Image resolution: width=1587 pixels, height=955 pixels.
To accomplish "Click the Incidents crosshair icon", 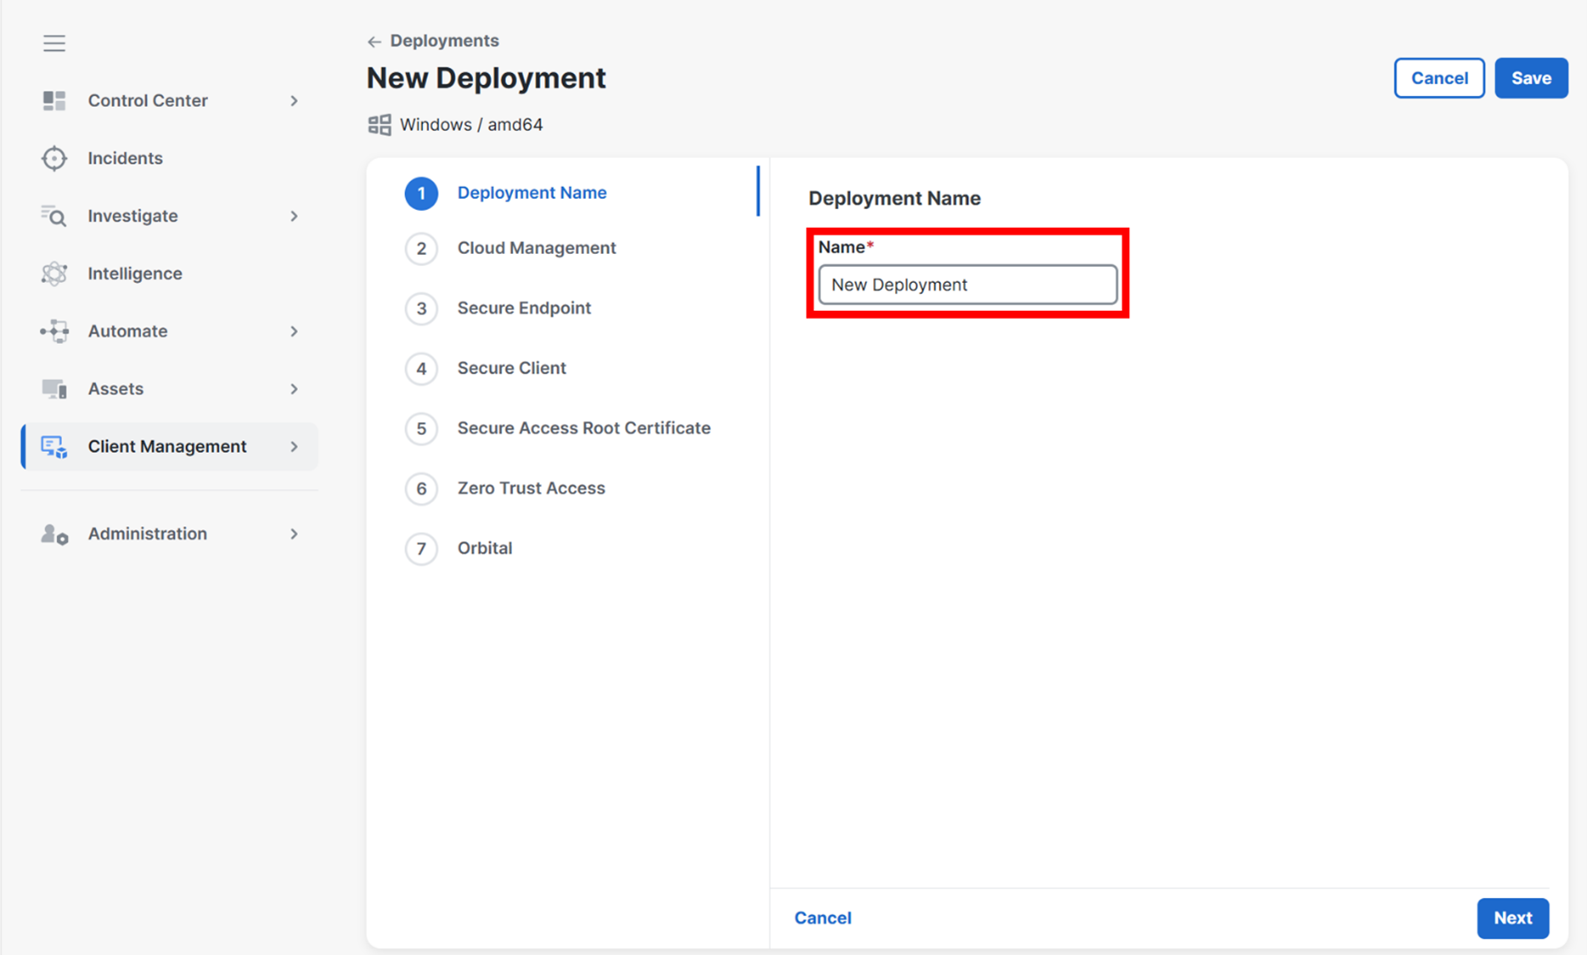I will pyautogui.click(x=54, y=158).
